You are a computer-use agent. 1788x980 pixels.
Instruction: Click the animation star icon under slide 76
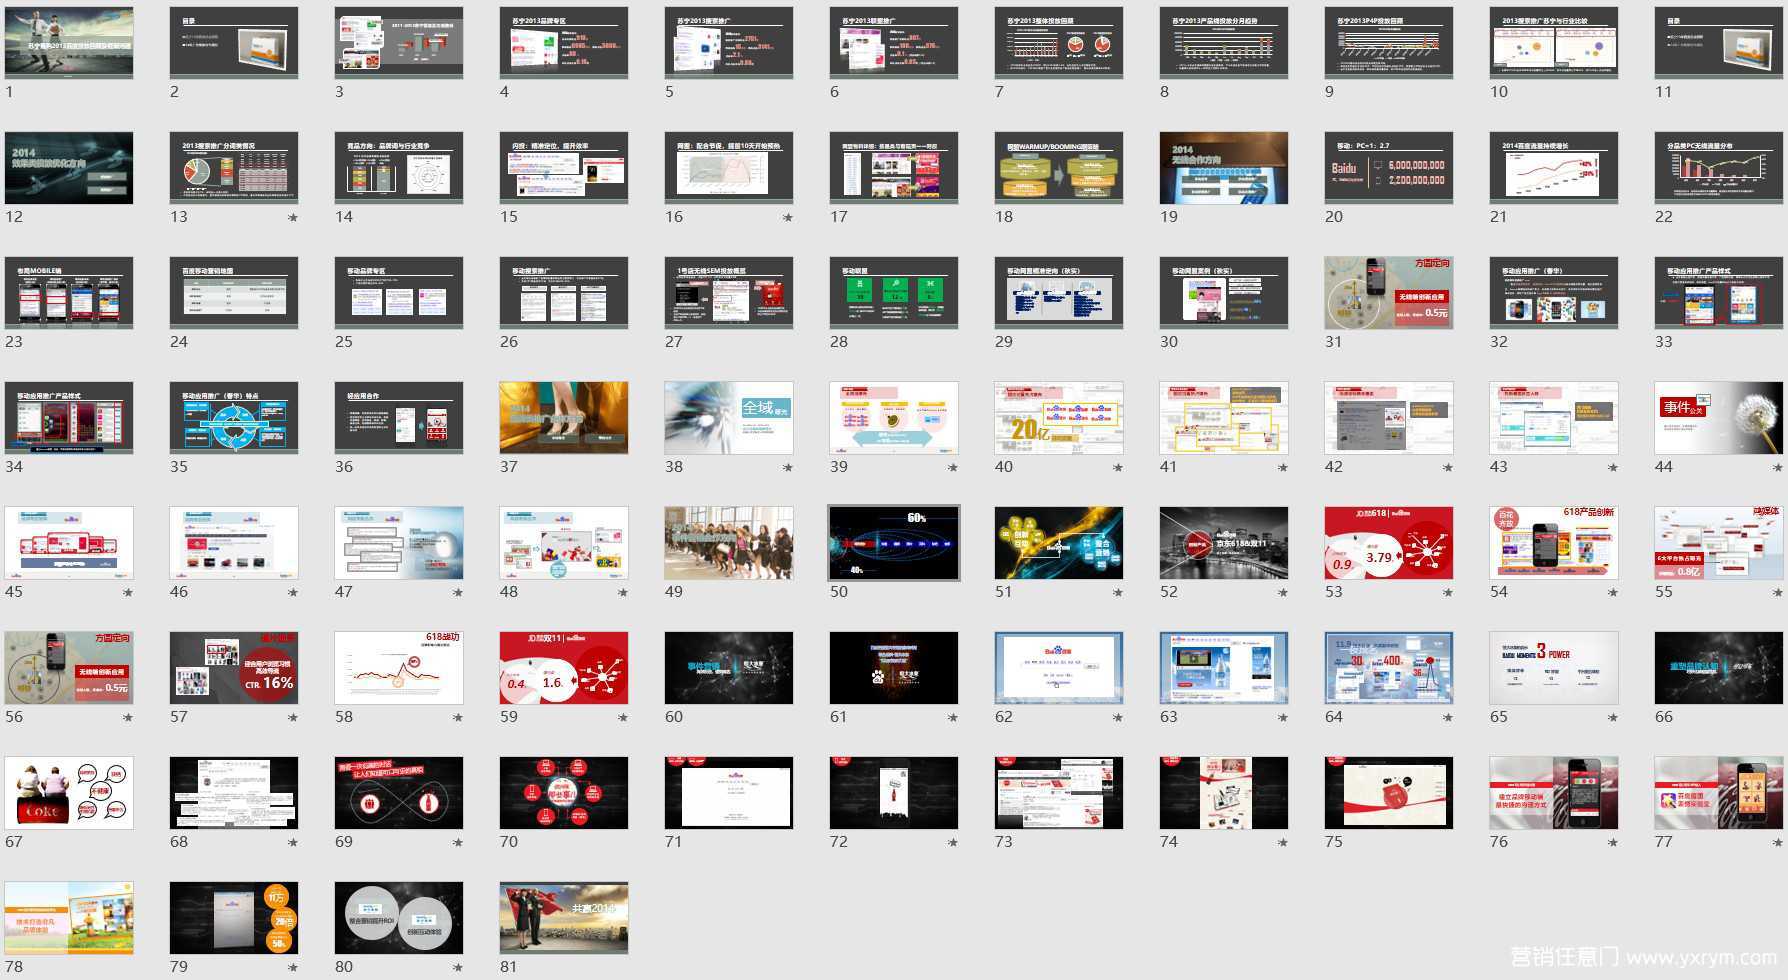pos(1613,843)
